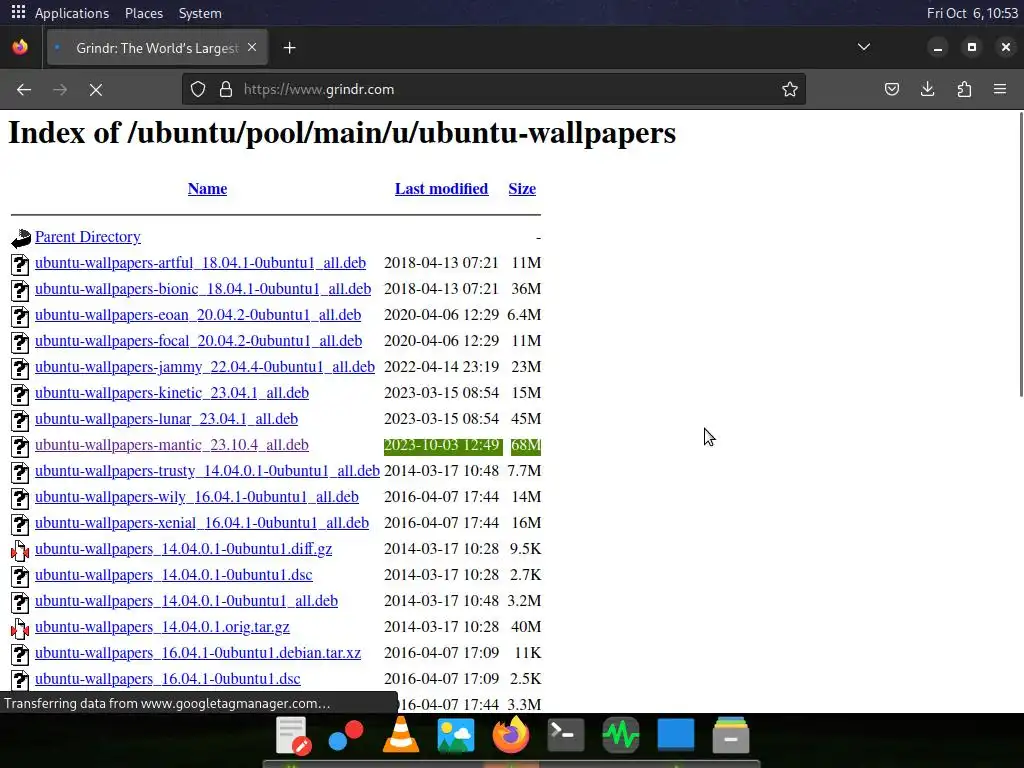Click the 45M size for lunar
This screenshot has height=768, width=1024.
point(526,419)
